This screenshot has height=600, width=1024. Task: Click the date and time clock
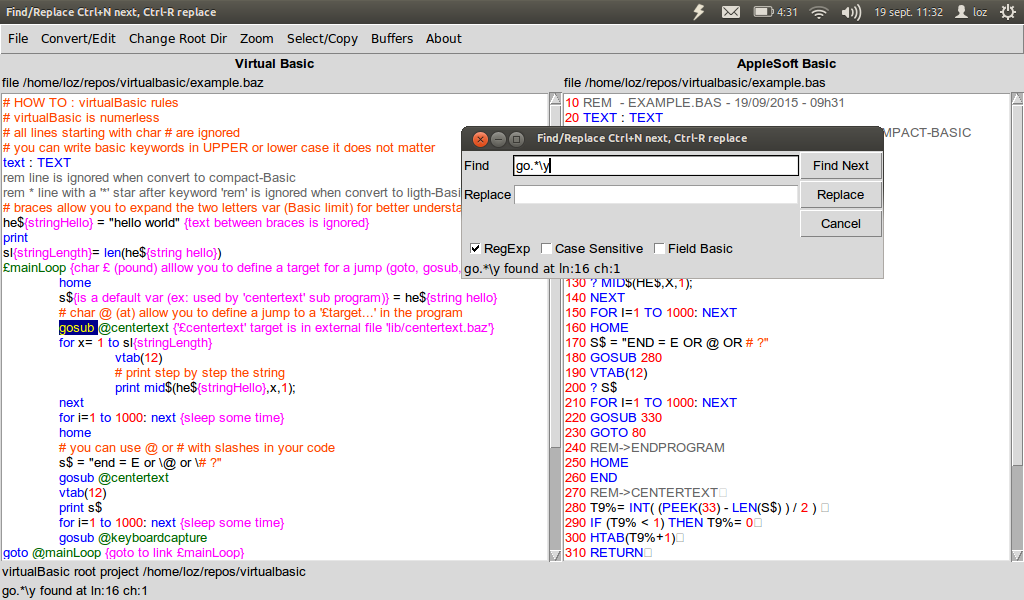(x=908, y=12)
